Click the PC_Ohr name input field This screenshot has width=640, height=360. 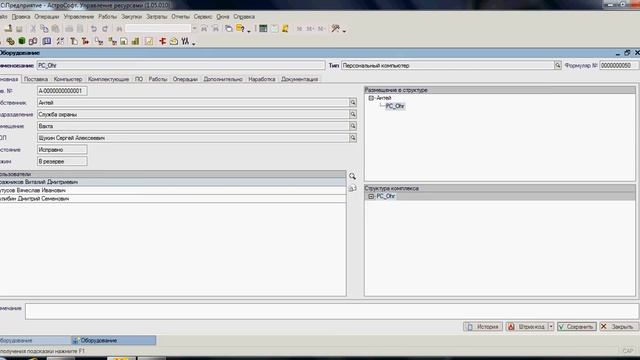coord(181,65)
